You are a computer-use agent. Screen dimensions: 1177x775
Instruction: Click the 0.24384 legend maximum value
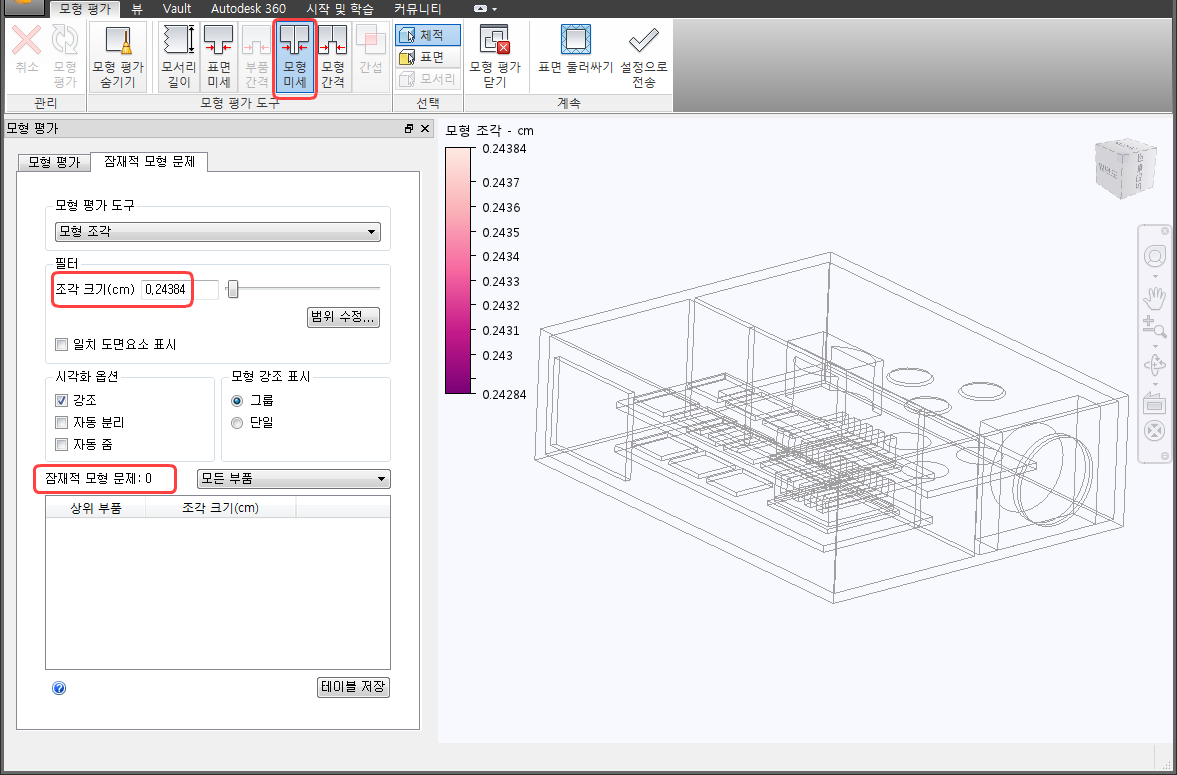[x=504, y=149]
